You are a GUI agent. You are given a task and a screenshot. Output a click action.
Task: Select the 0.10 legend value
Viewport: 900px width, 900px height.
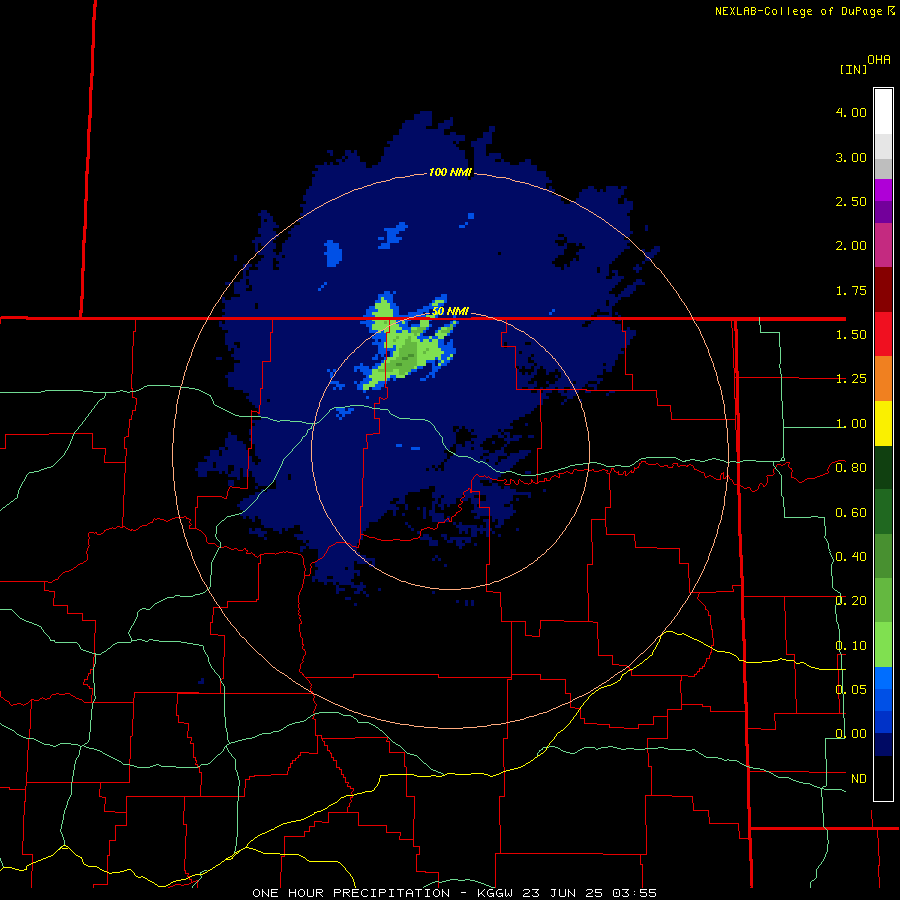click(851, 646)
